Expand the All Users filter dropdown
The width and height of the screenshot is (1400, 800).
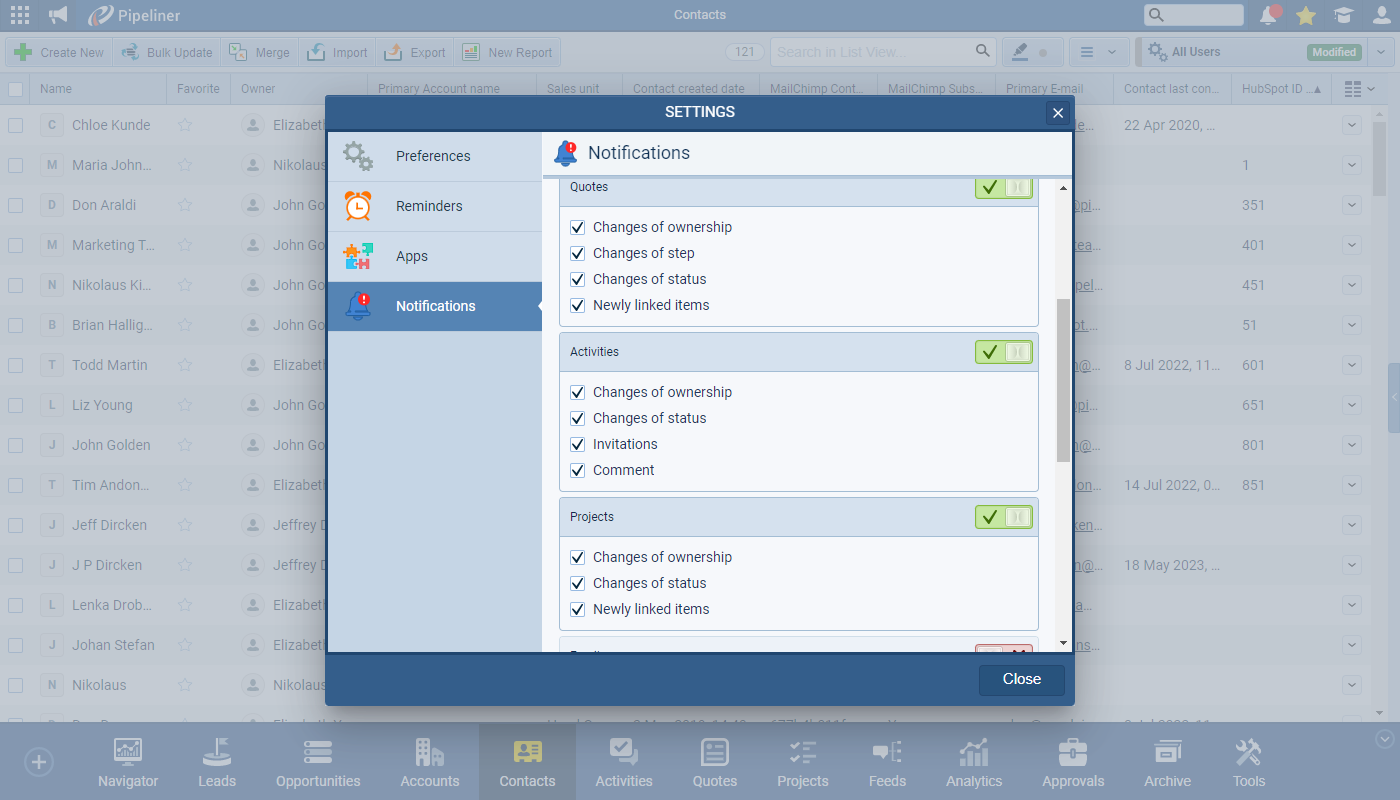tap(1381, 52)
